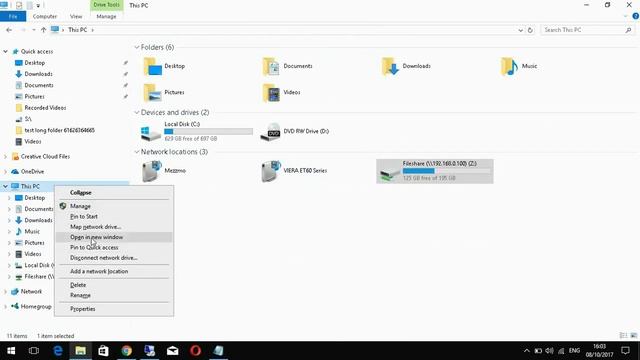
Task: Click the This PC breadcrumb in address bar
Action: (77, 30)
